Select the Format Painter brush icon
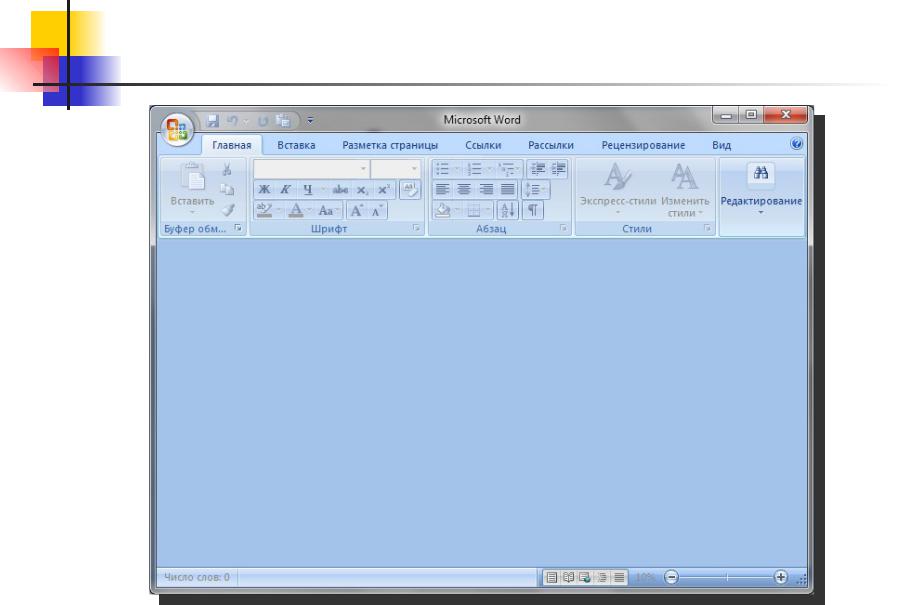 228,210
